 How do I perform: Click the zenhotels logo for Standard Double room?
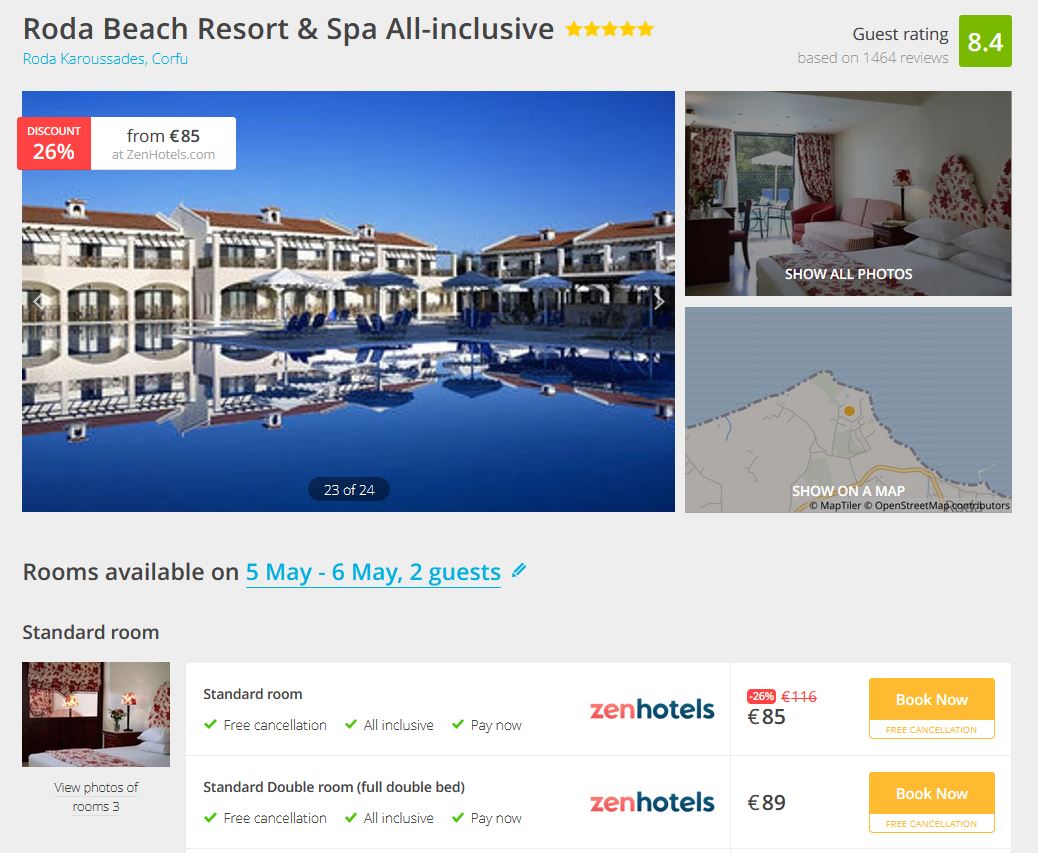(651, 803)
